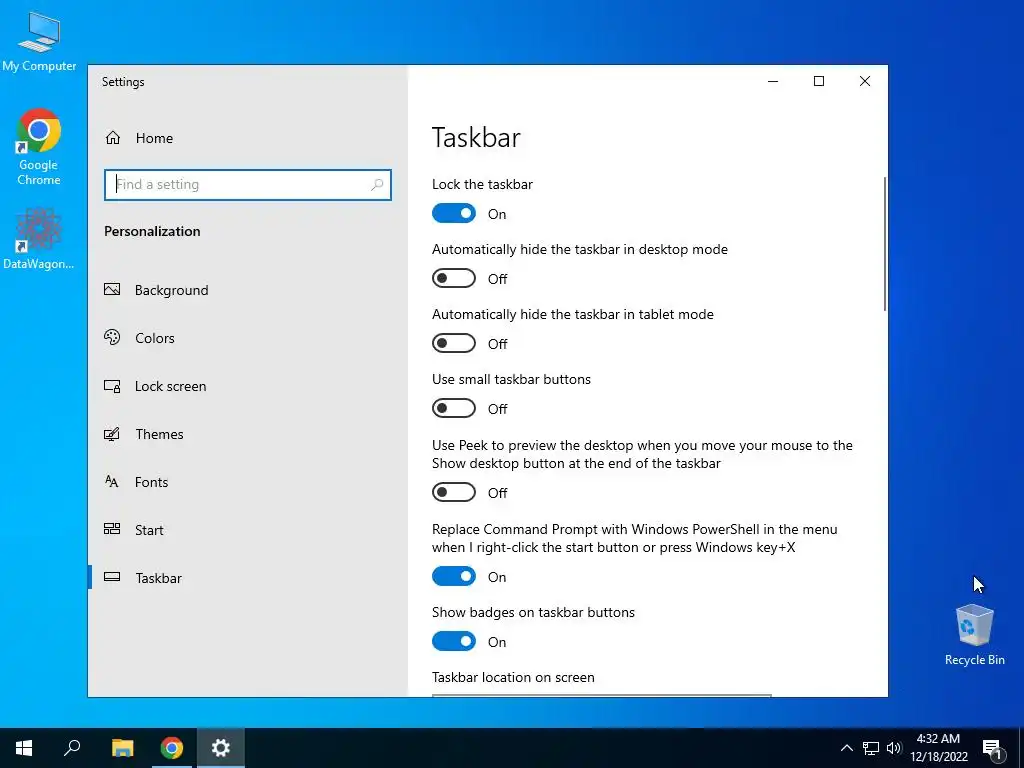Open the Action Center notifications icon
Viewport: 1024px width, 768px height.
[992, 750]
